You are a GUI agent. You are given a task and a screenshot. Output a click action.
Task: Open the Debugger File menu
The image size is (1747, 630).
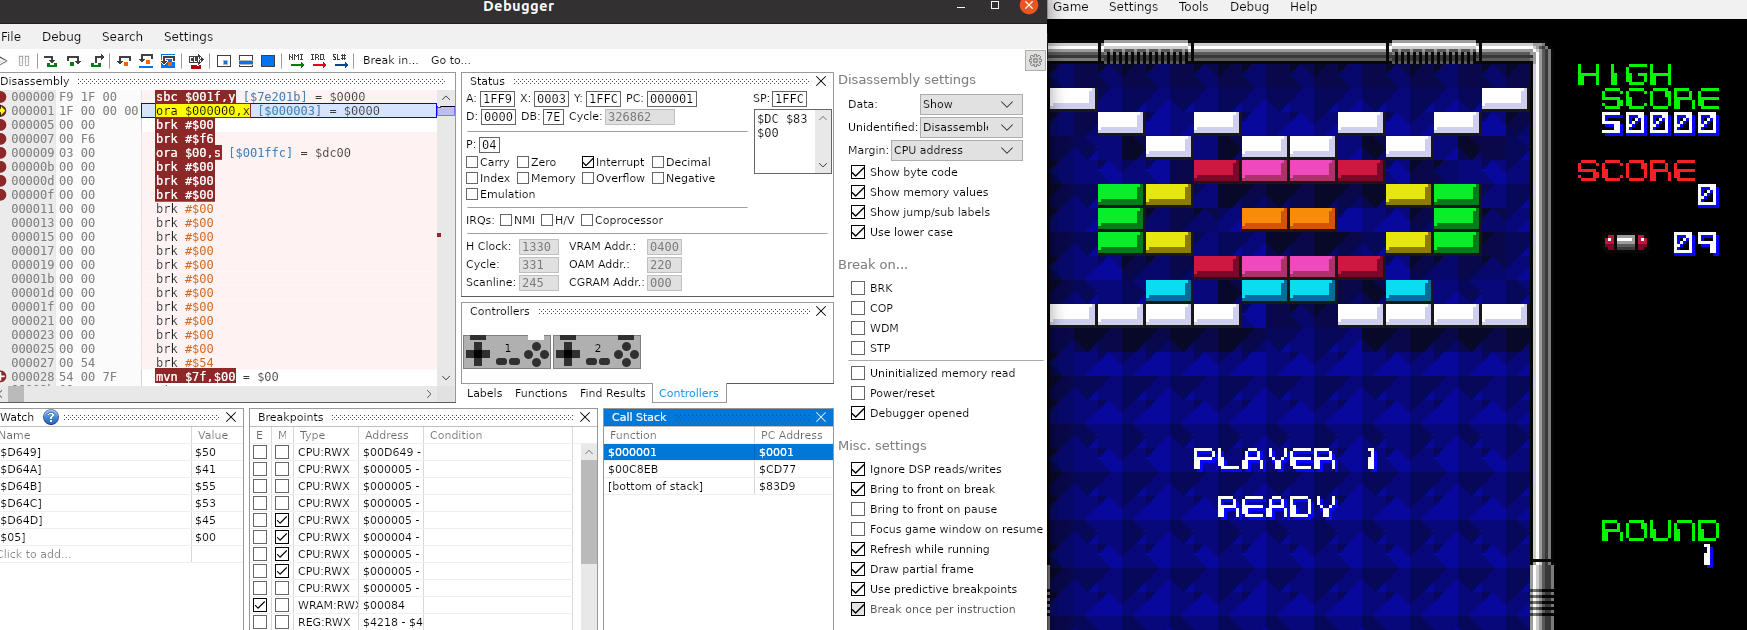(11, 36)
